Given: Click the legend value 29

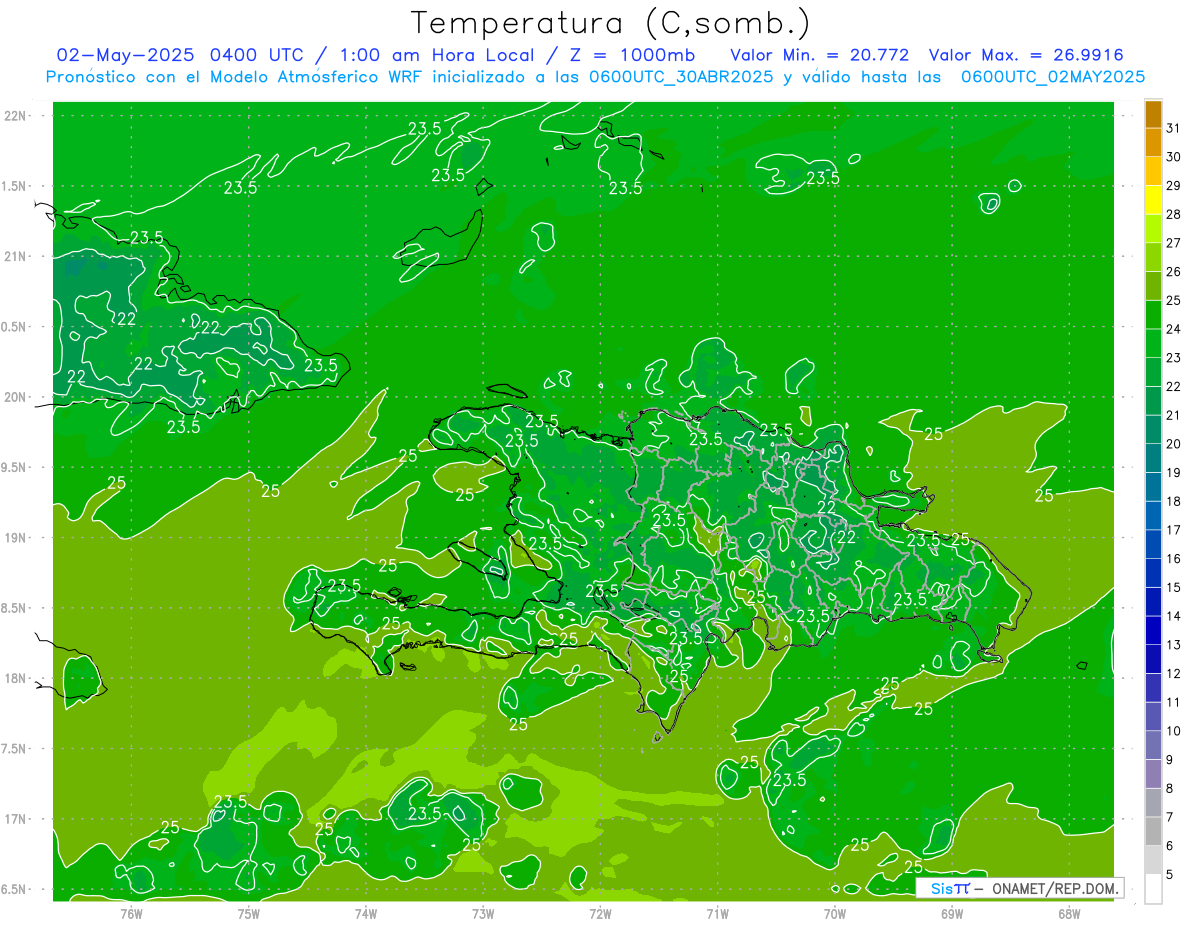Looking at the screenshot, I should [x=1173, y=185].
